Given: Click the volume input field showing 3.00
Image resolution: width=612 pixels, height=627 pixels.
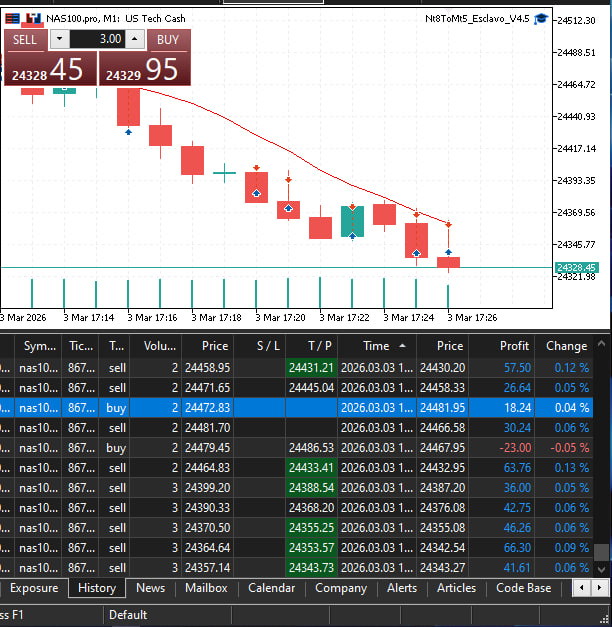Looking at the screenshot, I should tap(97, 39).
